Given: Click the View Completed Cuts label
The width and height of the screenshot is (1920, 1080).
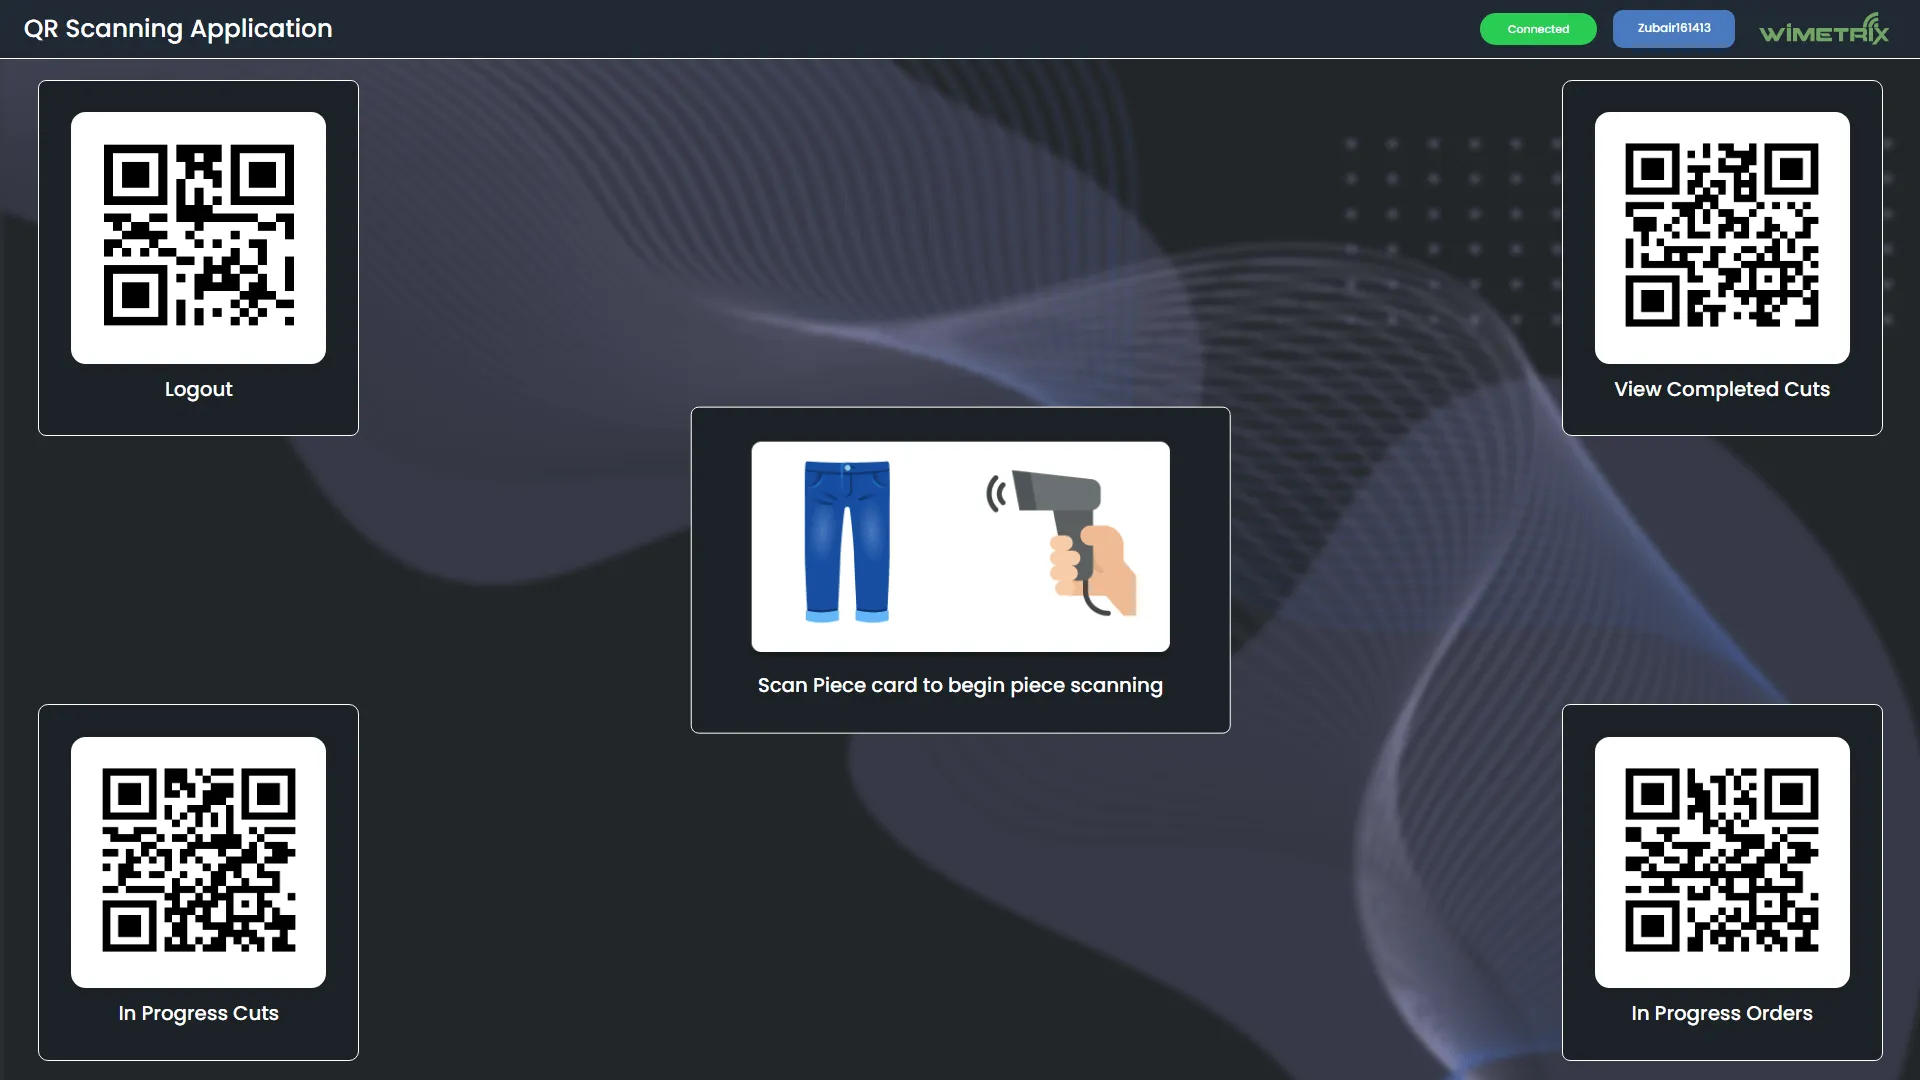Looking at the screenshot, I should coord(1721,390).
